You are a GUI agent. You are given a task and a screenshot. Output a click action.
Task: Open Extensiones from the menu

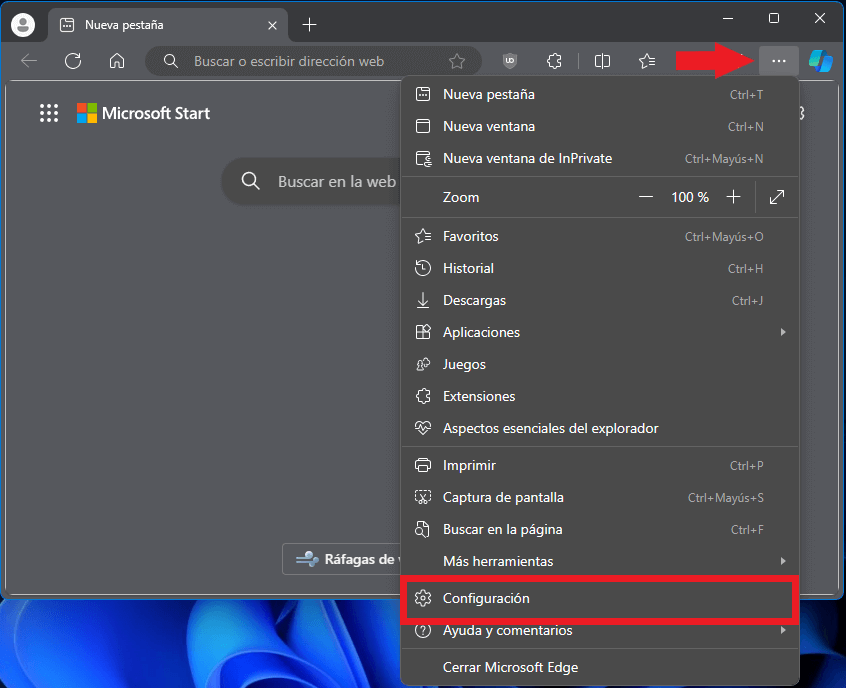pyautogui.click(x=600, y=396)
